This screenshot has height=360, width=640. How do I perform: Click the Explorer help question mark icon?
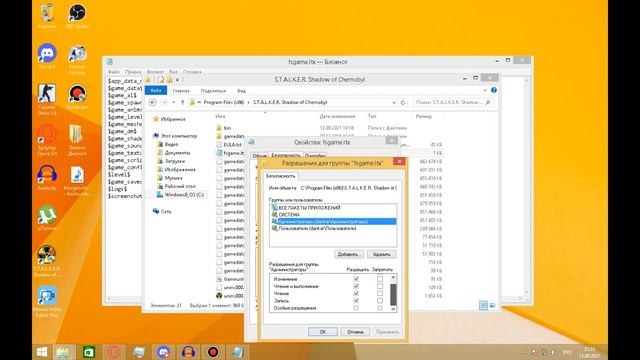pyautogui.click(x=494, y=90)
